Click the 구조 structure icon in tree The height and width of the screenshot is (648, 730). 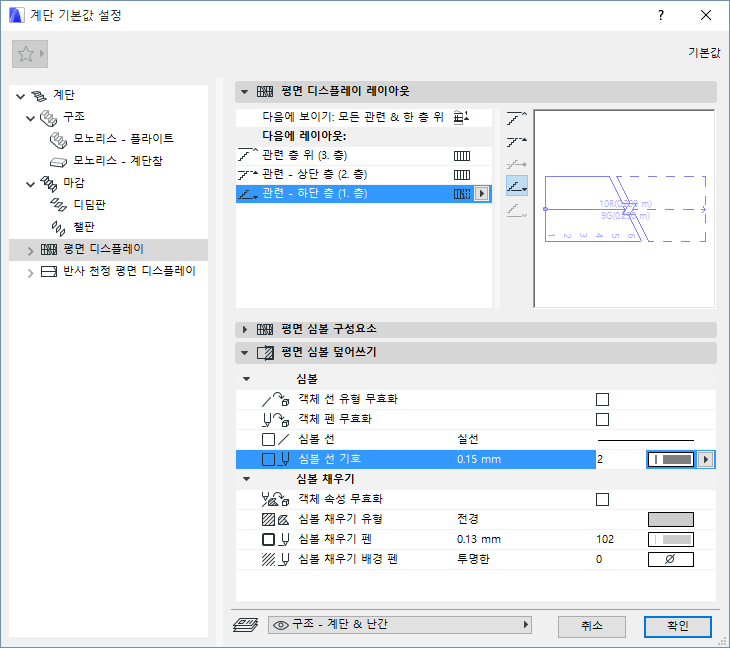click(48, 118)
